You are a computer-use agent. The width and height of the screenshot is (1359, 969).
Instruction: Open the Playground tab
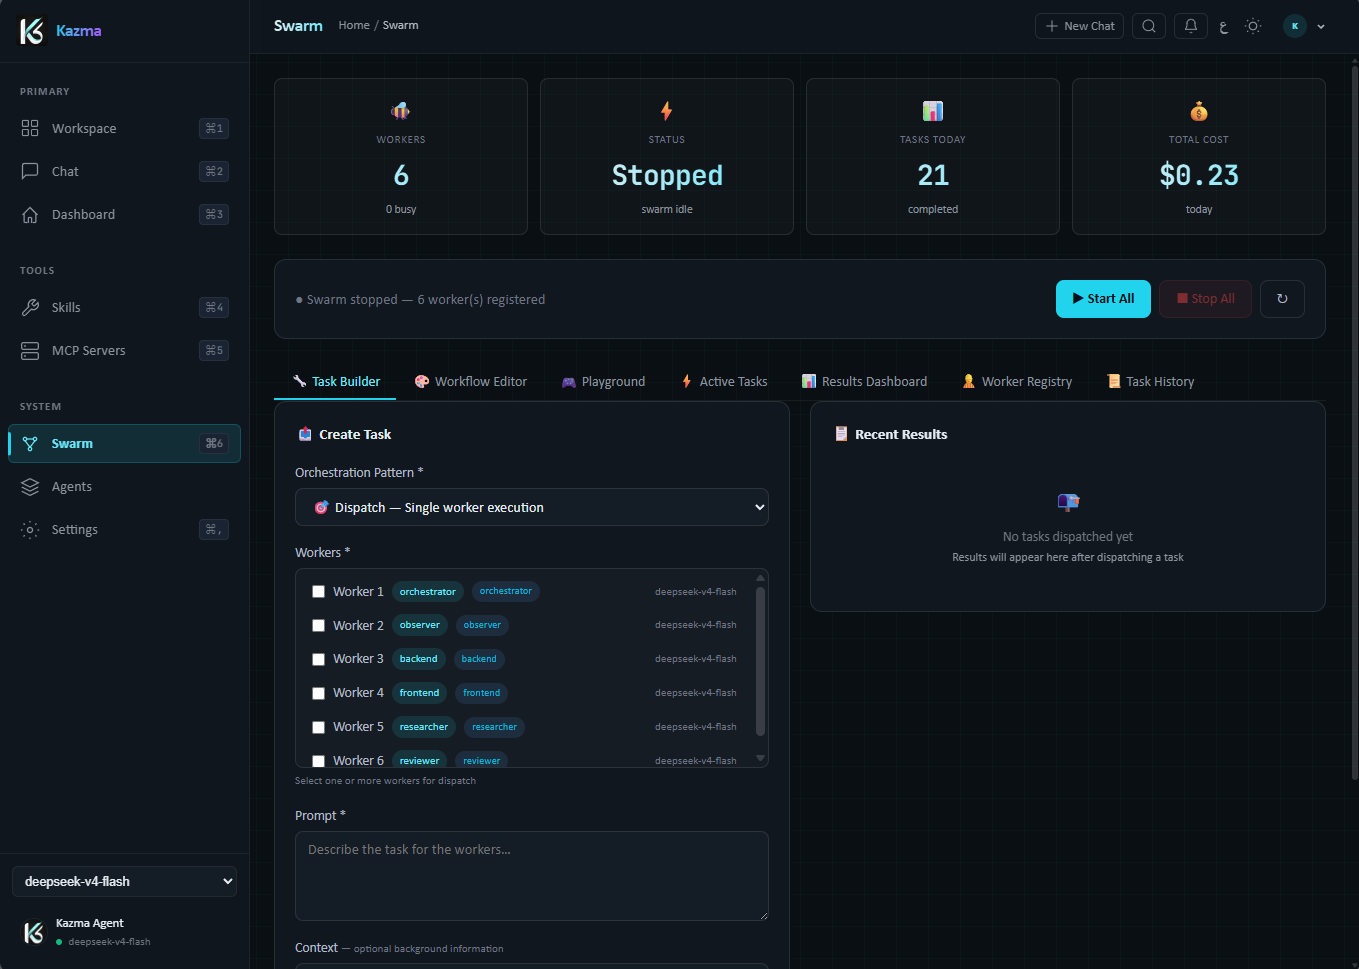603,381
